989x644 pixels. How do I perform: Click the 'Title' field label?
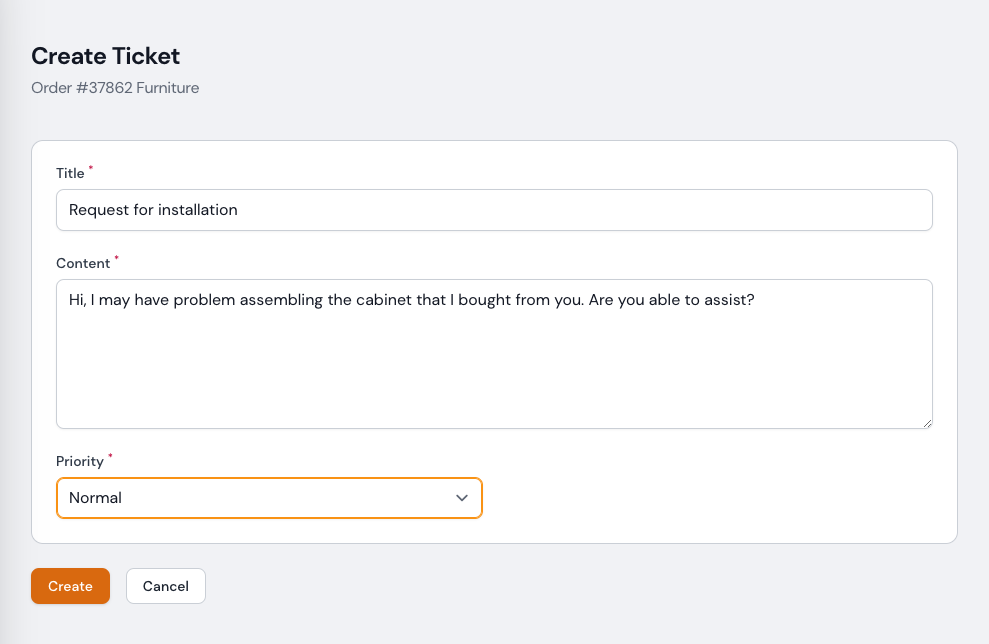click(70, 173)
